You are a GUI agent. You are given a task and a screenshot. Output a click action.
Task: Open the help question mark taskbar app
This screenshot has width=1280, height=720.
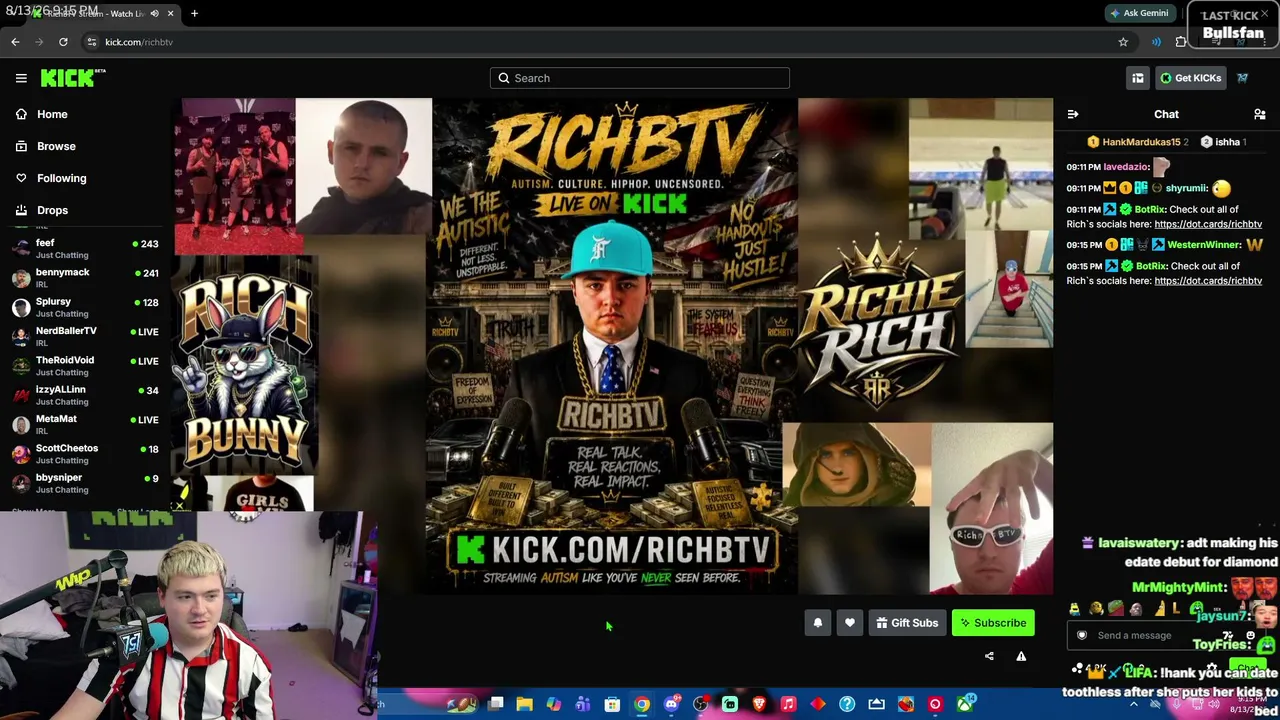[x=847, y=704]
